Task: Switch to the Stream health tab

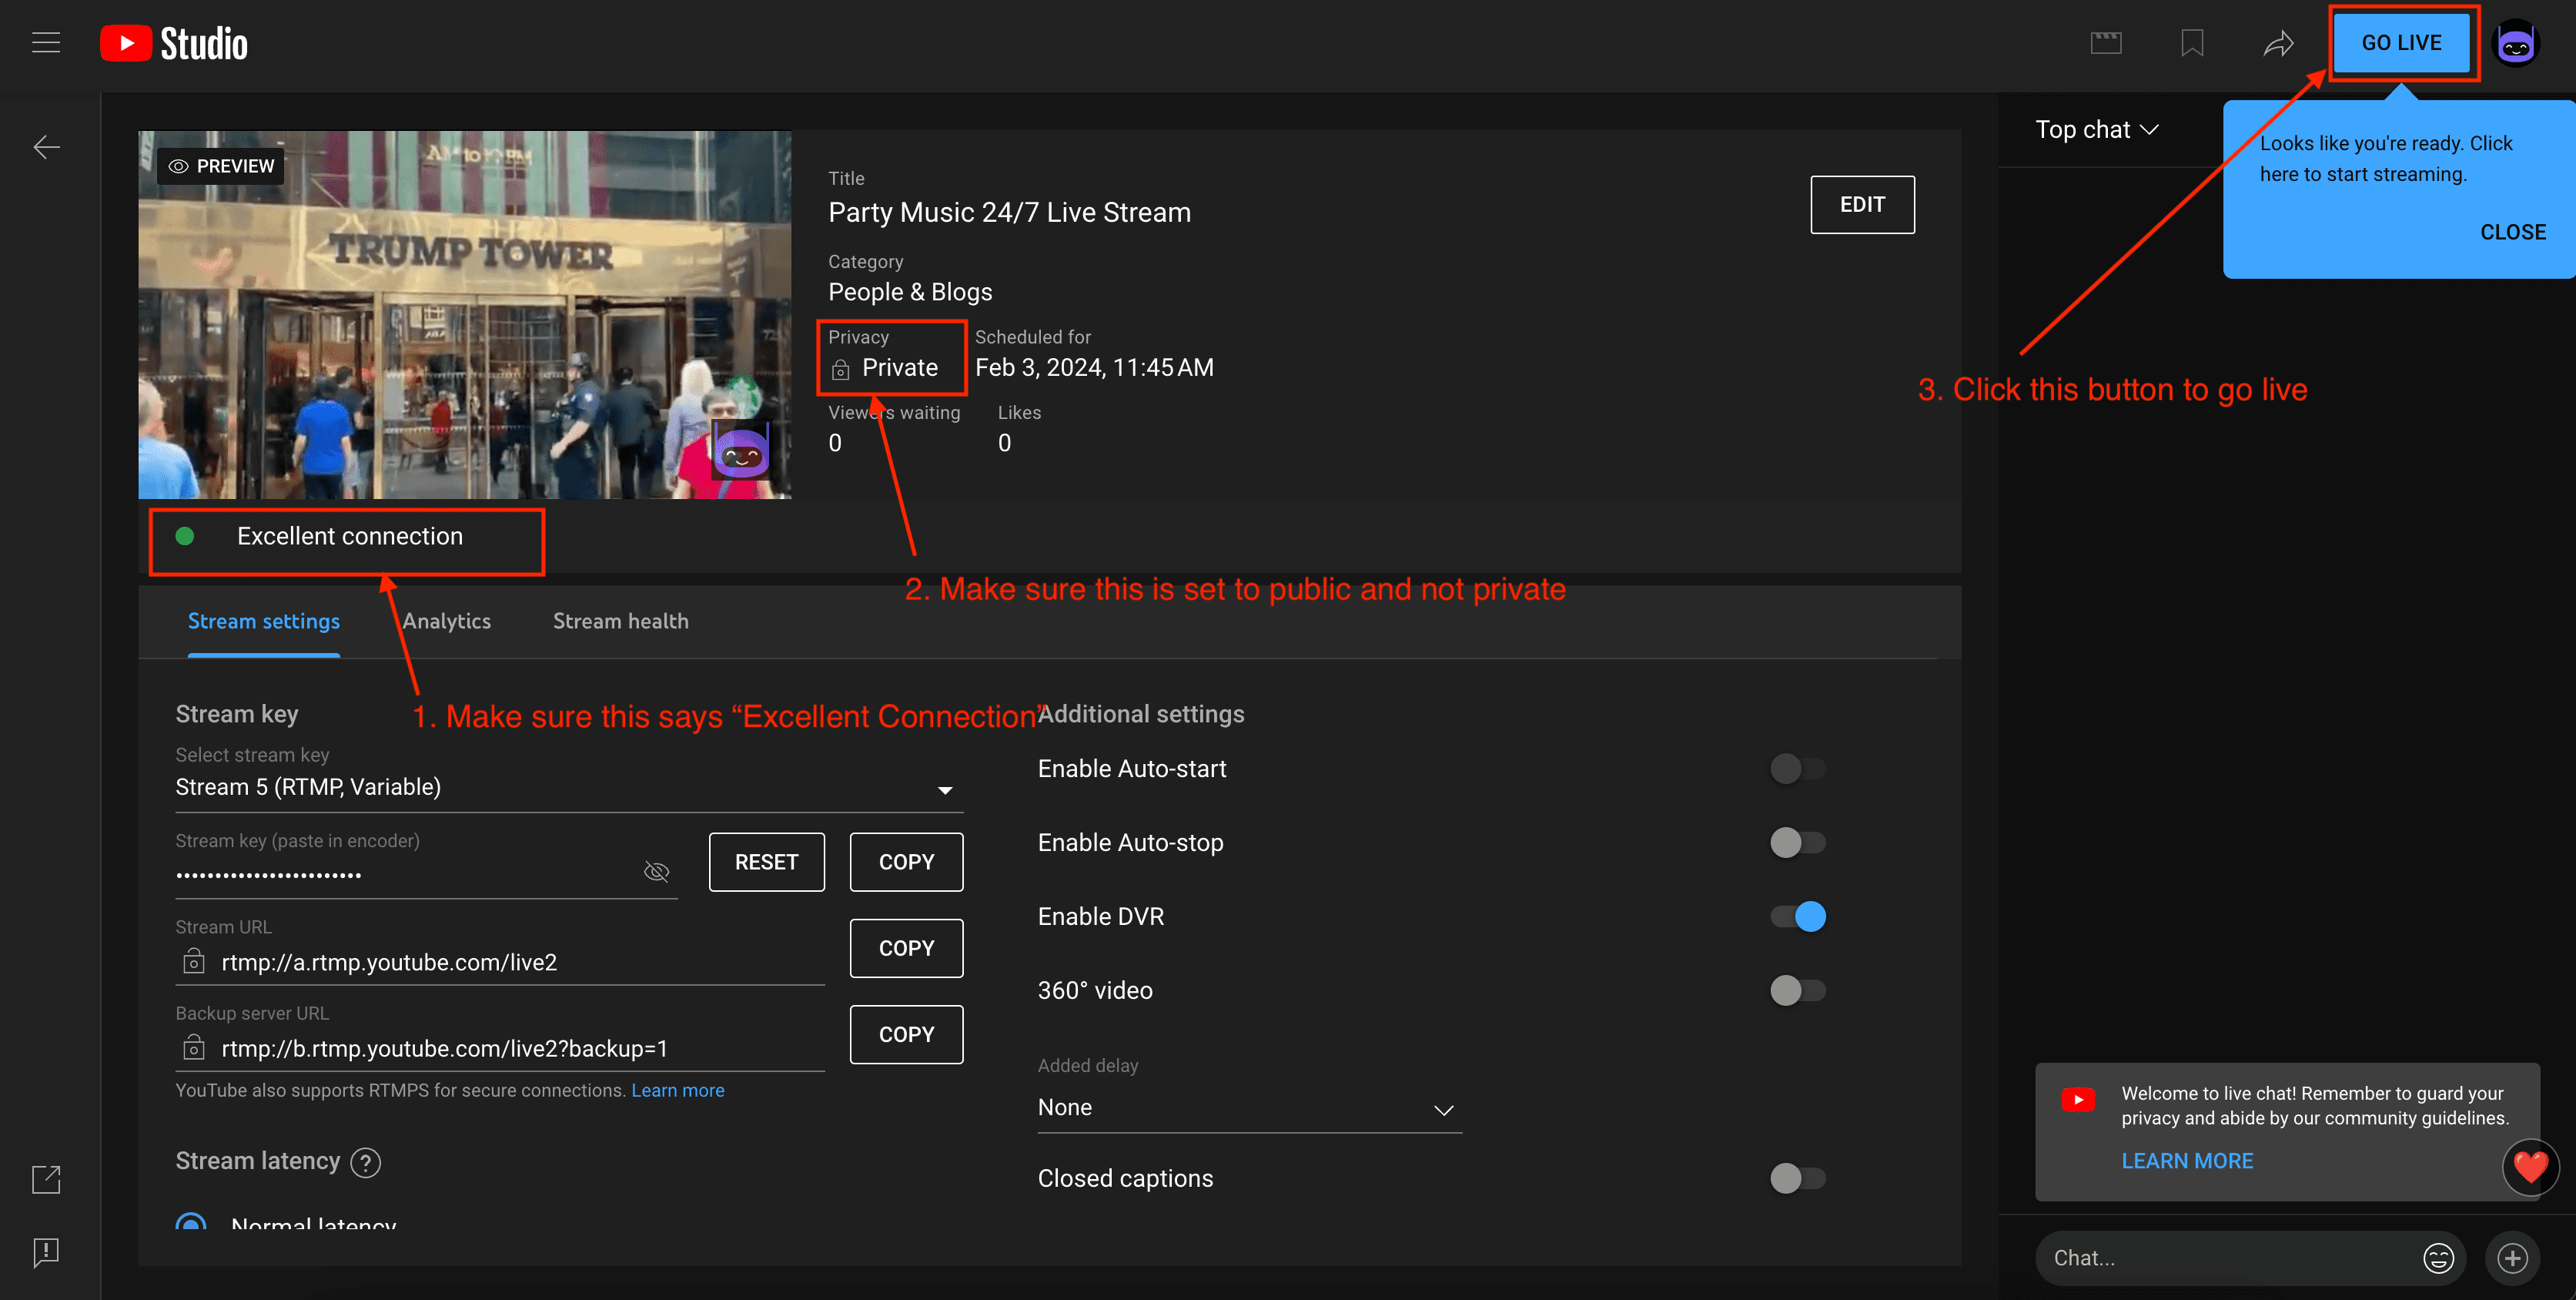Action: [621, 621]
